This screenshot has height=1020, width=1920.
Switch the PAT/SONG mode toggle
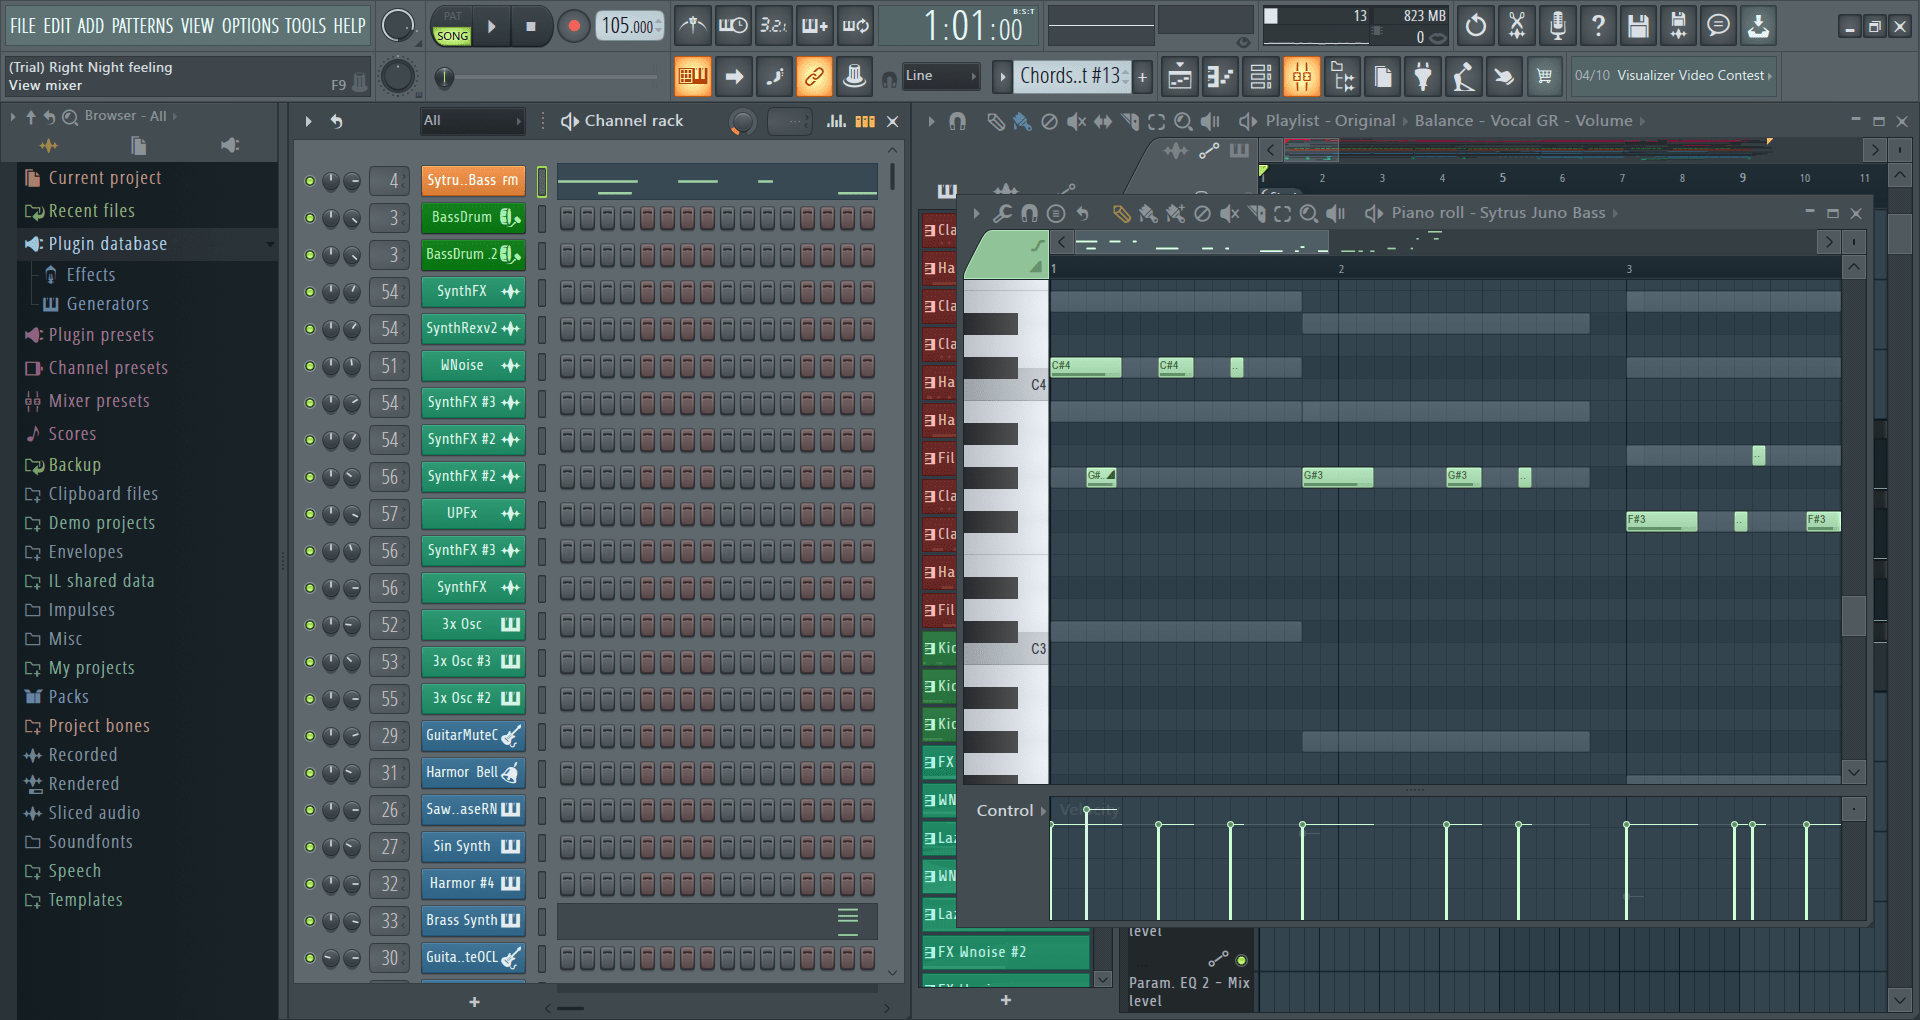(452, 26)
